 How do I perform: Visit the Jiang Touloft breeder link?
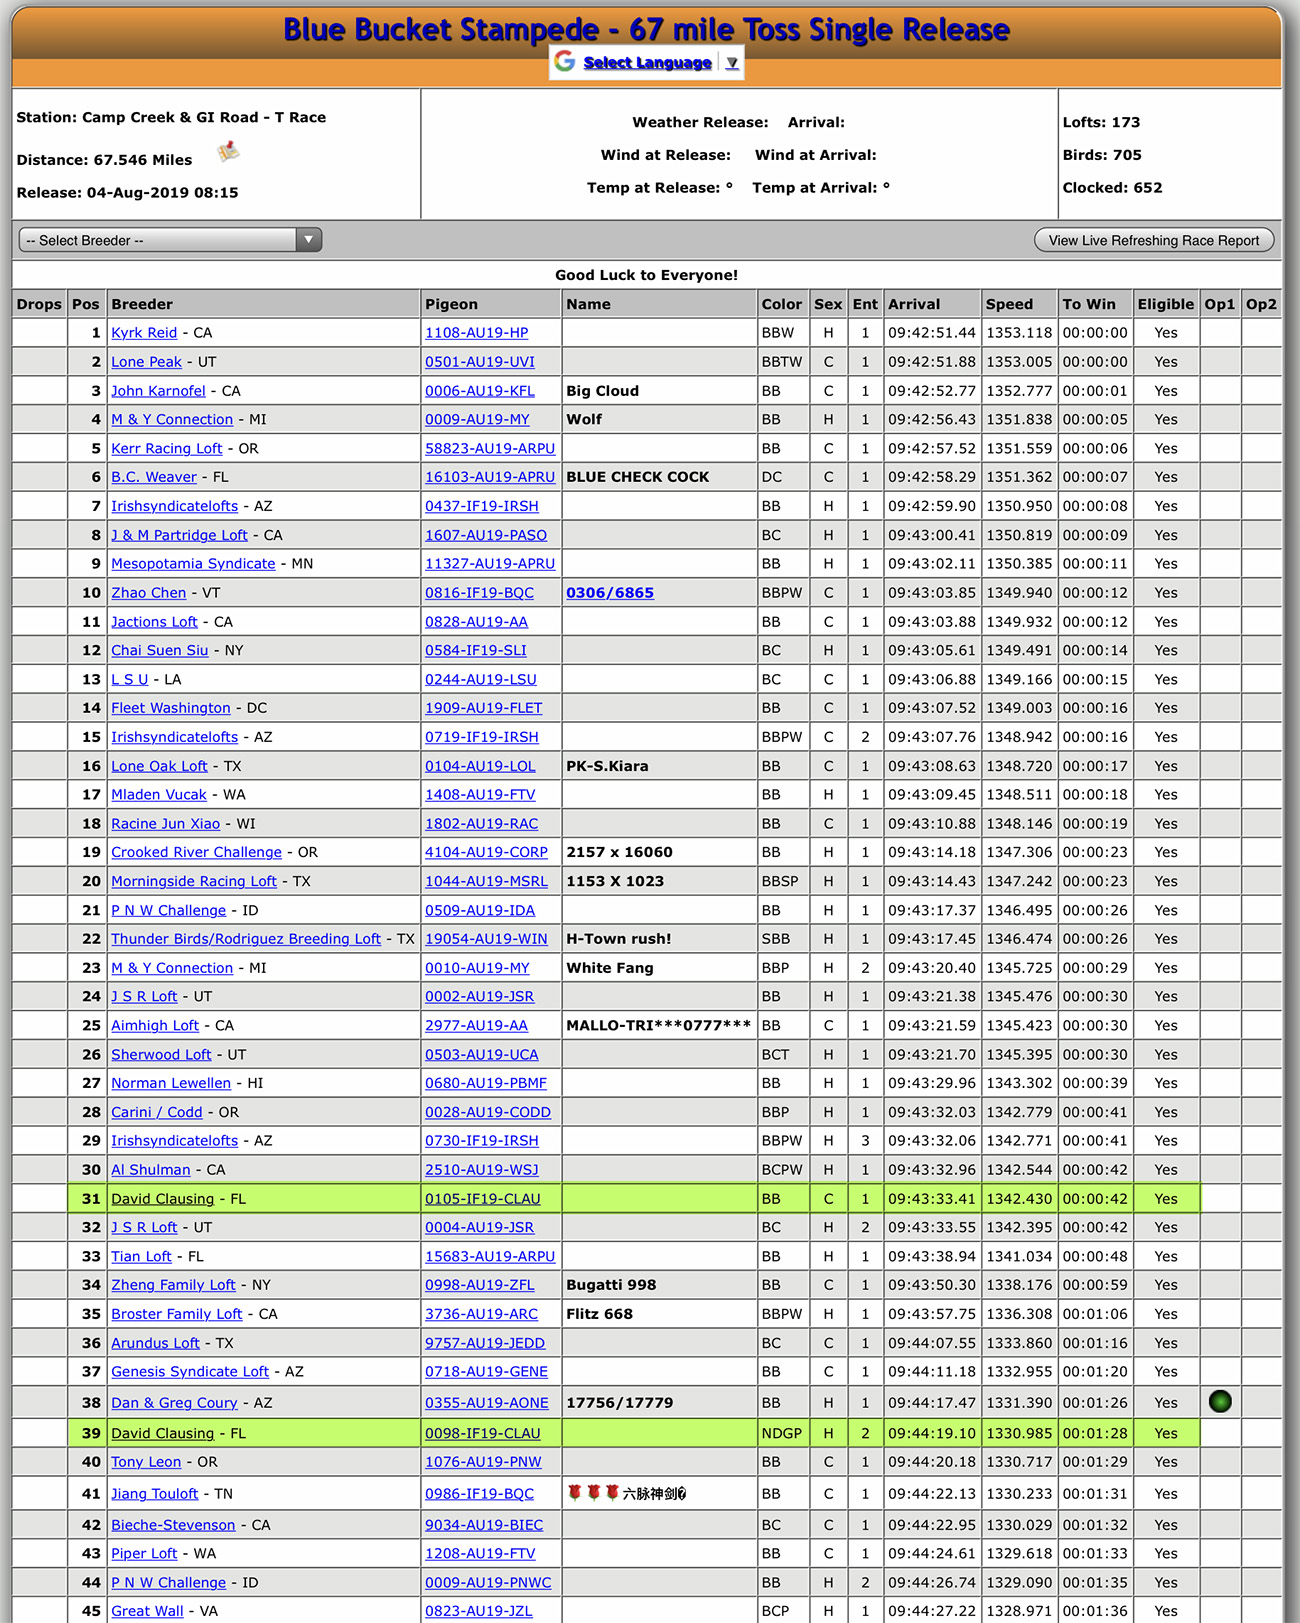tap(155, 1494)
